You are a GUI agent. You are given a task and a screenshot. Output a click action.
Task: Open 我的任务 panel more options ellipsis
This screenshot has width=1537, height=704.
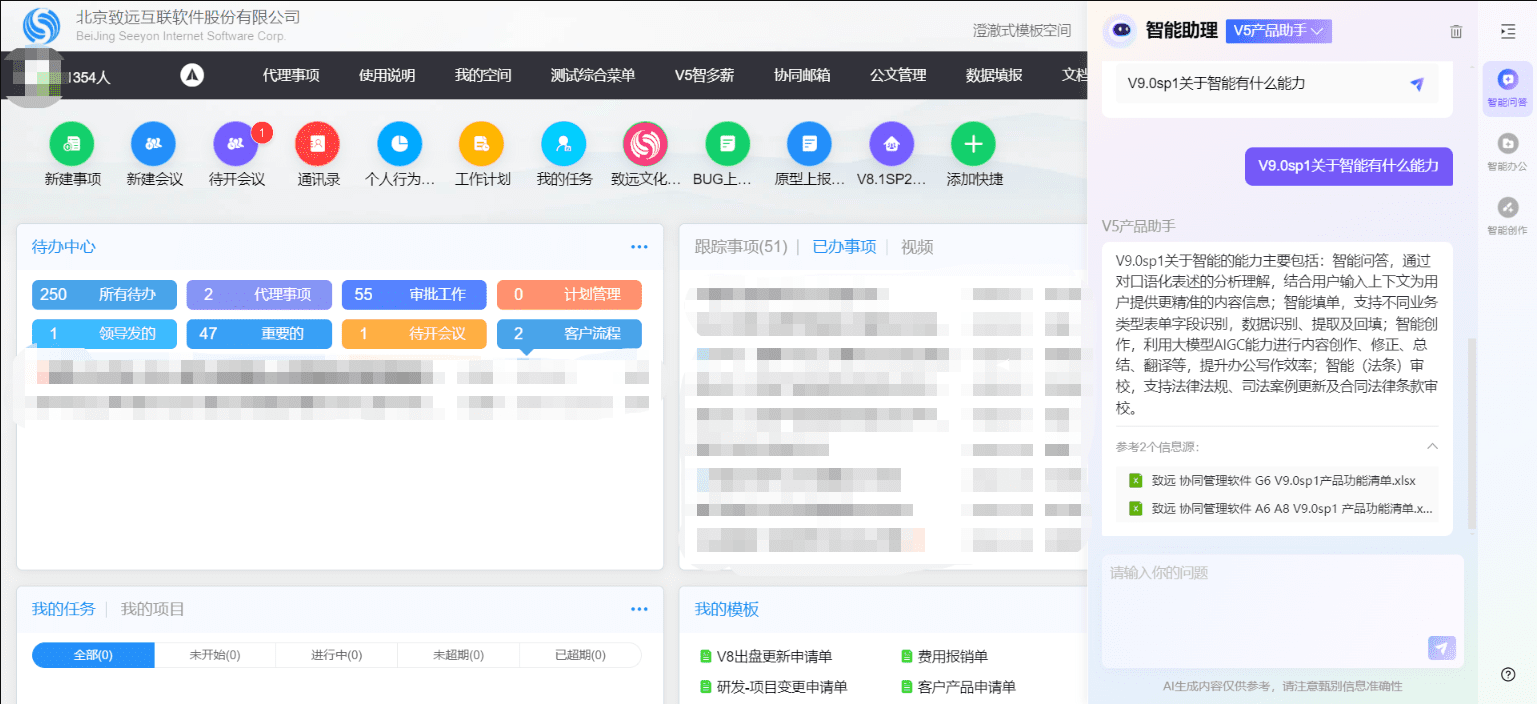(x=639, y=609)
